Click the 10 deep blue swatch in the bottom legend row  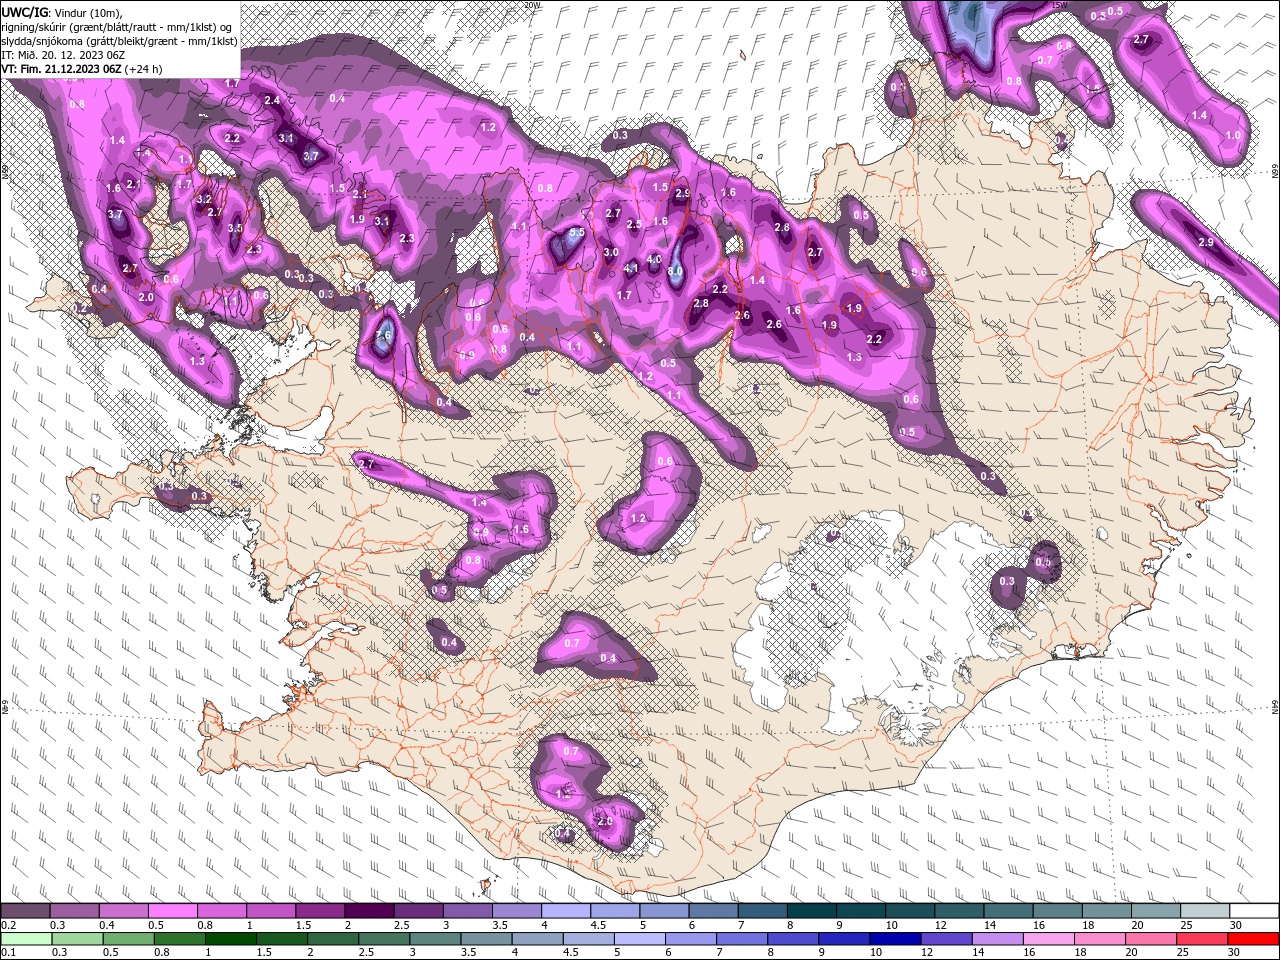click(894, 939)
